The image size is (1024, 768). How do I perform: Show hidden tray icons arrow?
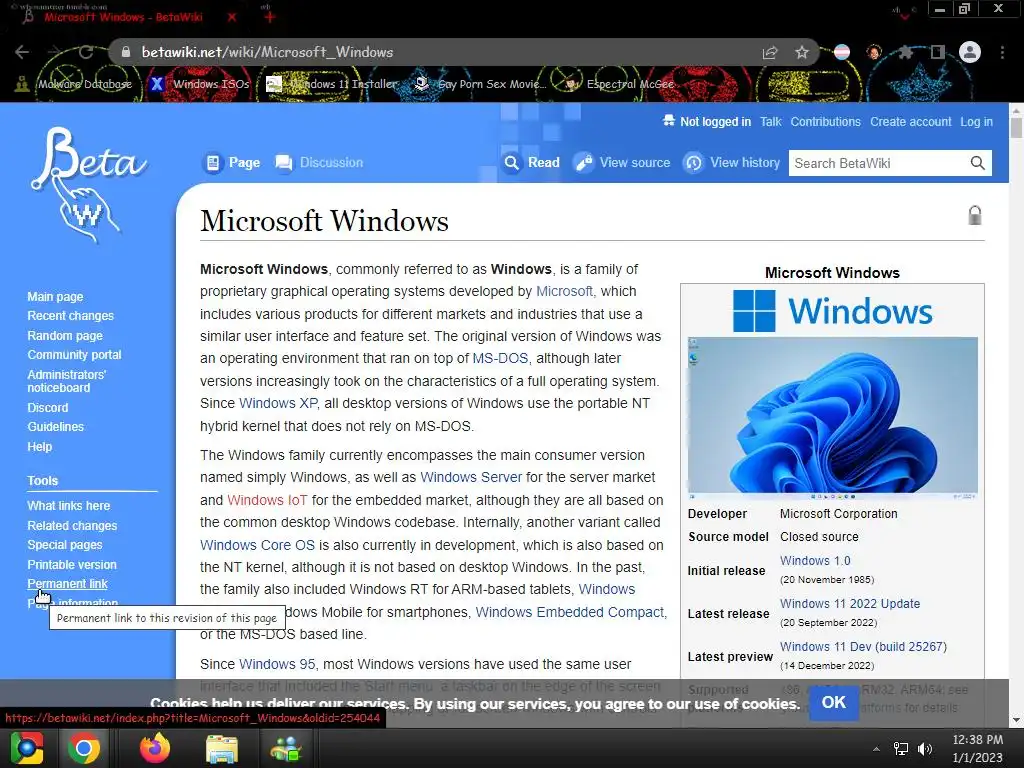[x=876, y=749]
